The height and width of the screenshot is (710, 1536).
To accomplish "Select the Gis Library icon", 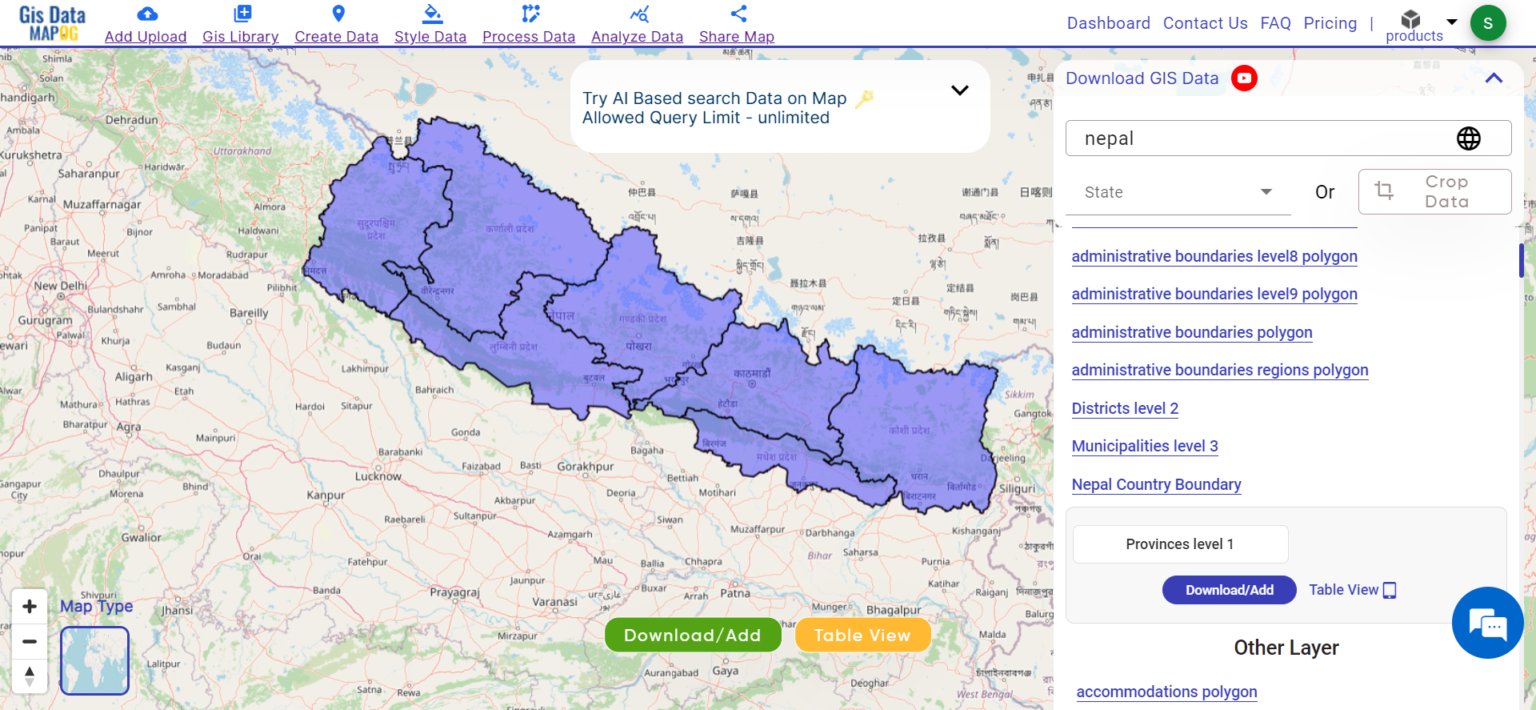I will coord(240,14).
